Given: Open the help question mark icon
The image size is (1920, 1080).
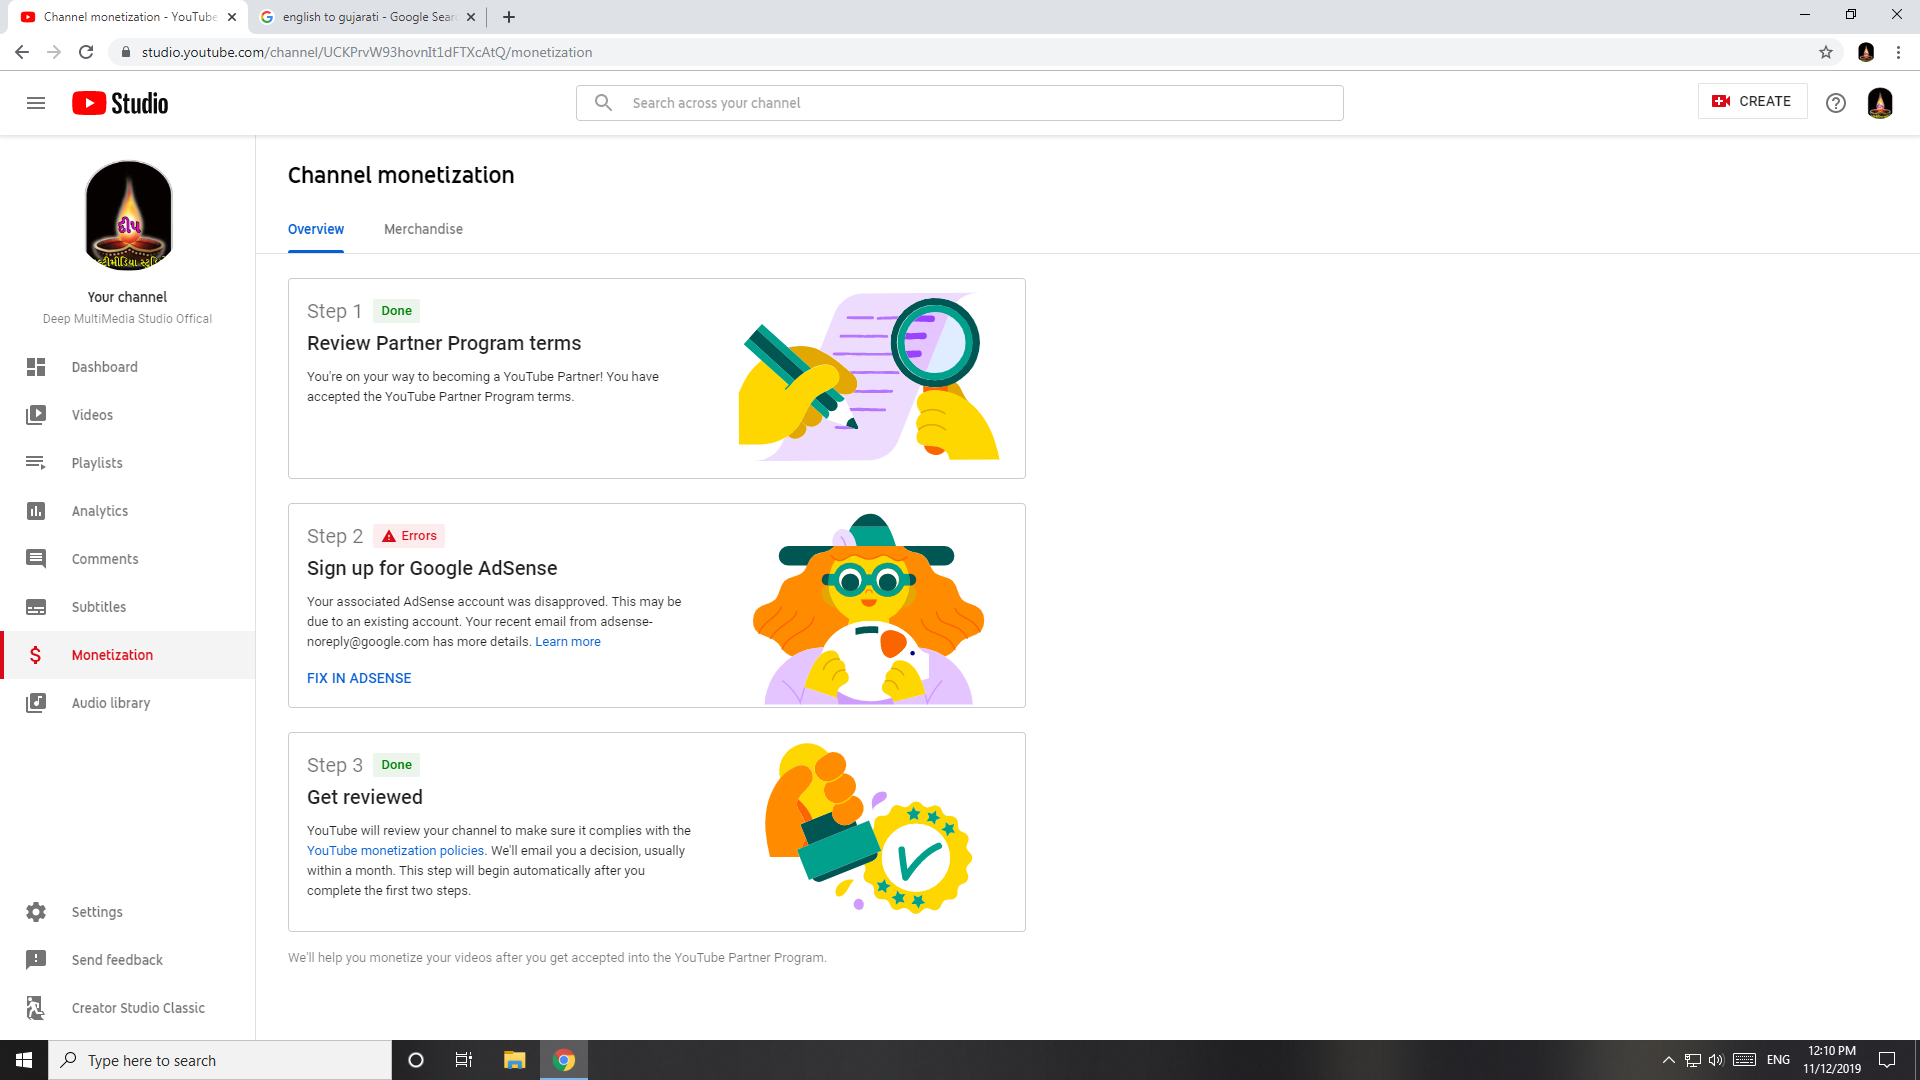Looking at the screenshot, I should 1836,103.
